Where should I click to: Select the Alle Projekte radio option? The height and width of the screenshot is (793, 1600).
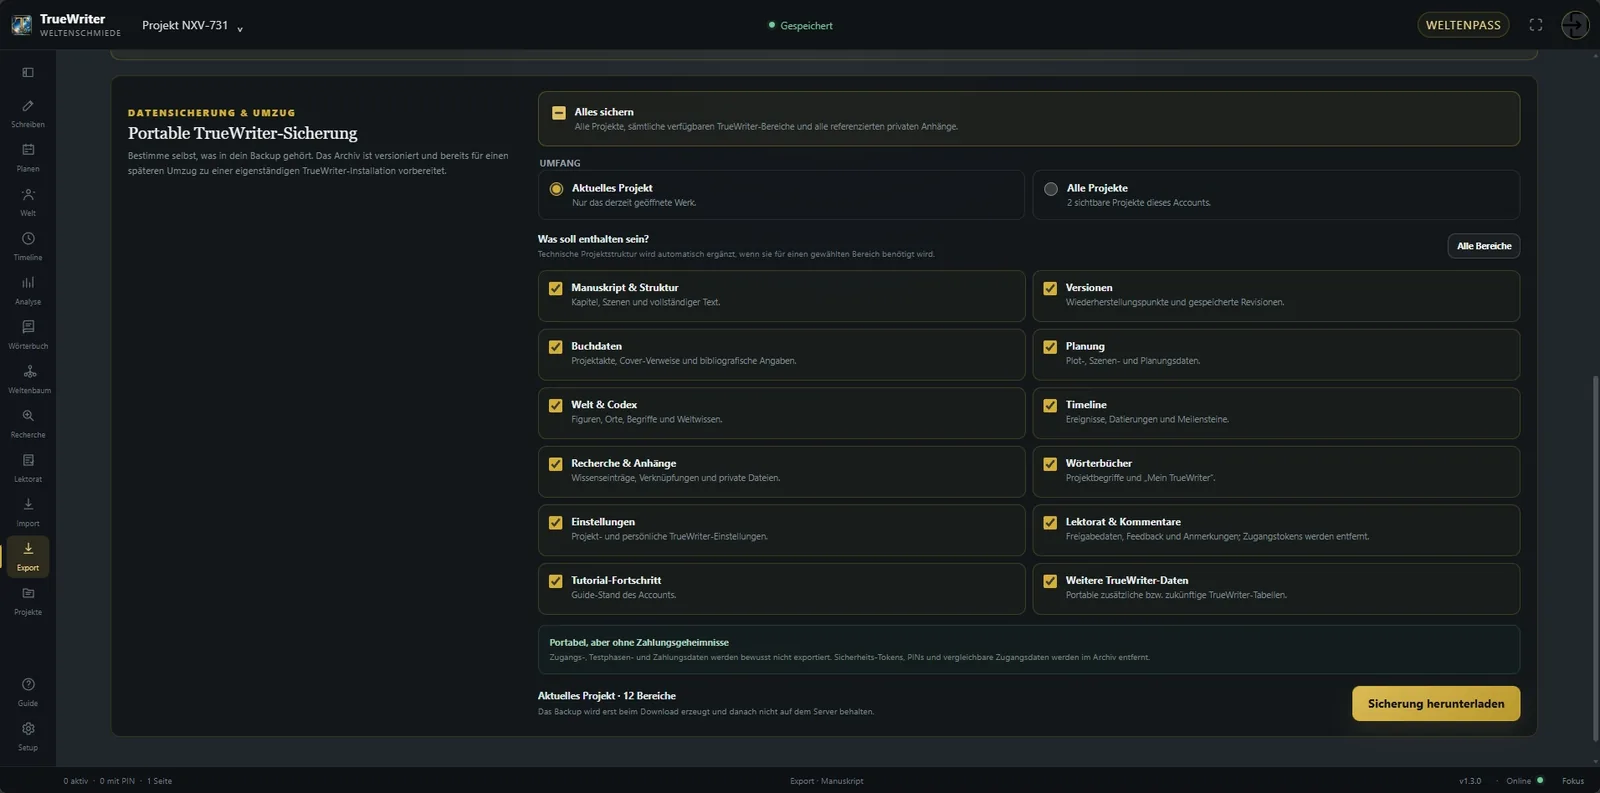point(1051,189)
